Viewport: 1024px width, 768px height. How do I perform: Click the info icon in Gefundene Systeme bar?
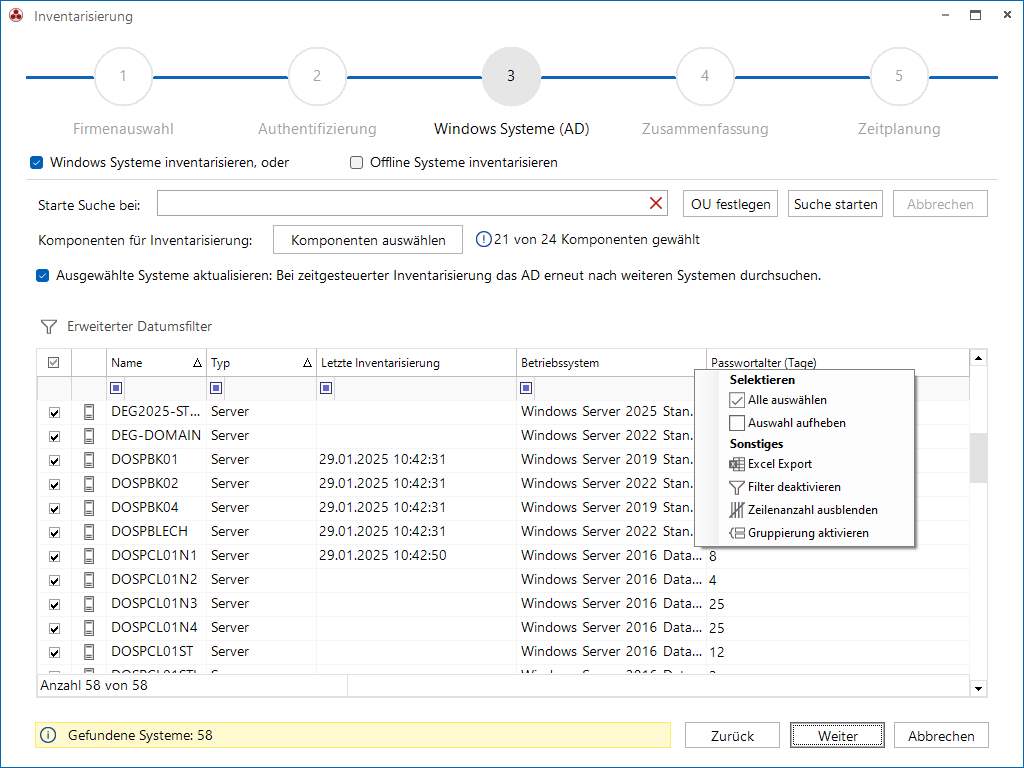coord(48,735)
